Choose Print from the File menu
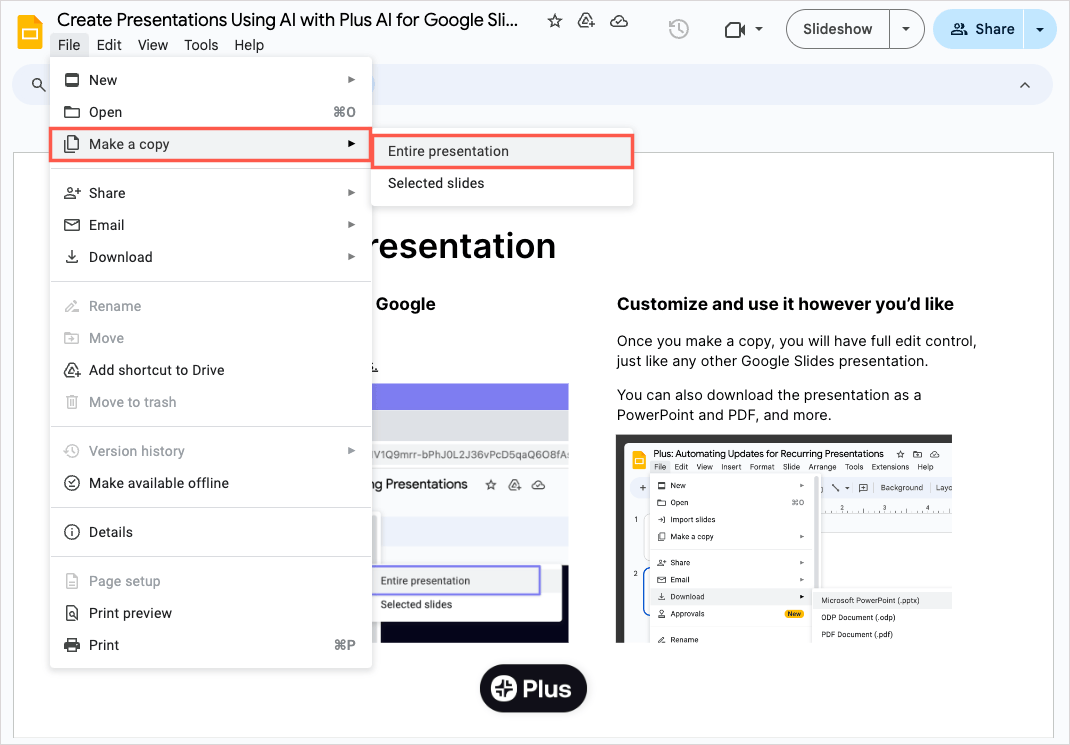The image size is (1070, 745). pyautogui.click(x=211, y=646)
